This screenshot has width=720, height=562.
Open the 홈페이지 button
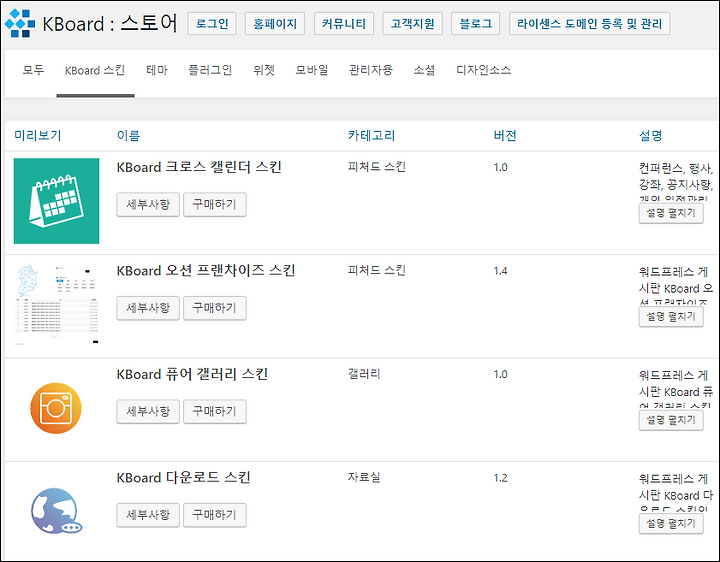[275, 23]
